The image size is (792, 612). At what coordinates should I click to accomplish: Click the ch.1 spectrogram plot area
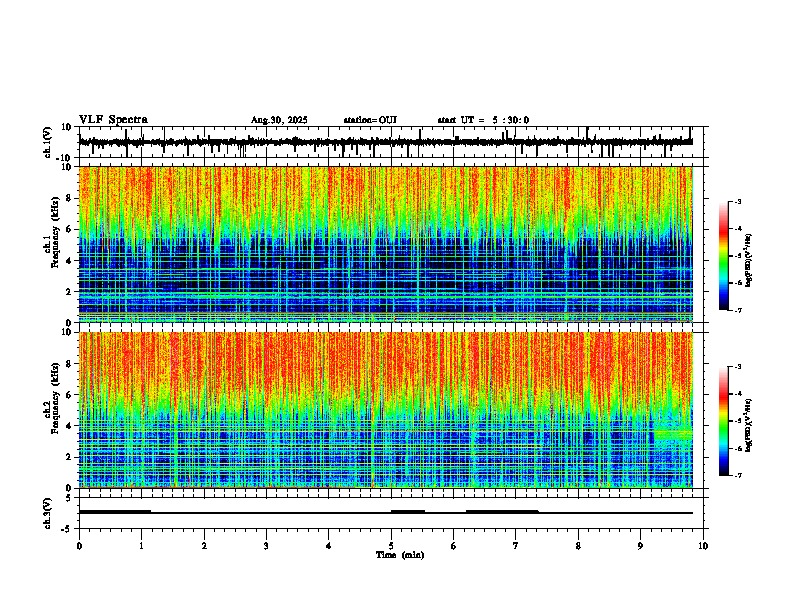(x=386, y=244)
